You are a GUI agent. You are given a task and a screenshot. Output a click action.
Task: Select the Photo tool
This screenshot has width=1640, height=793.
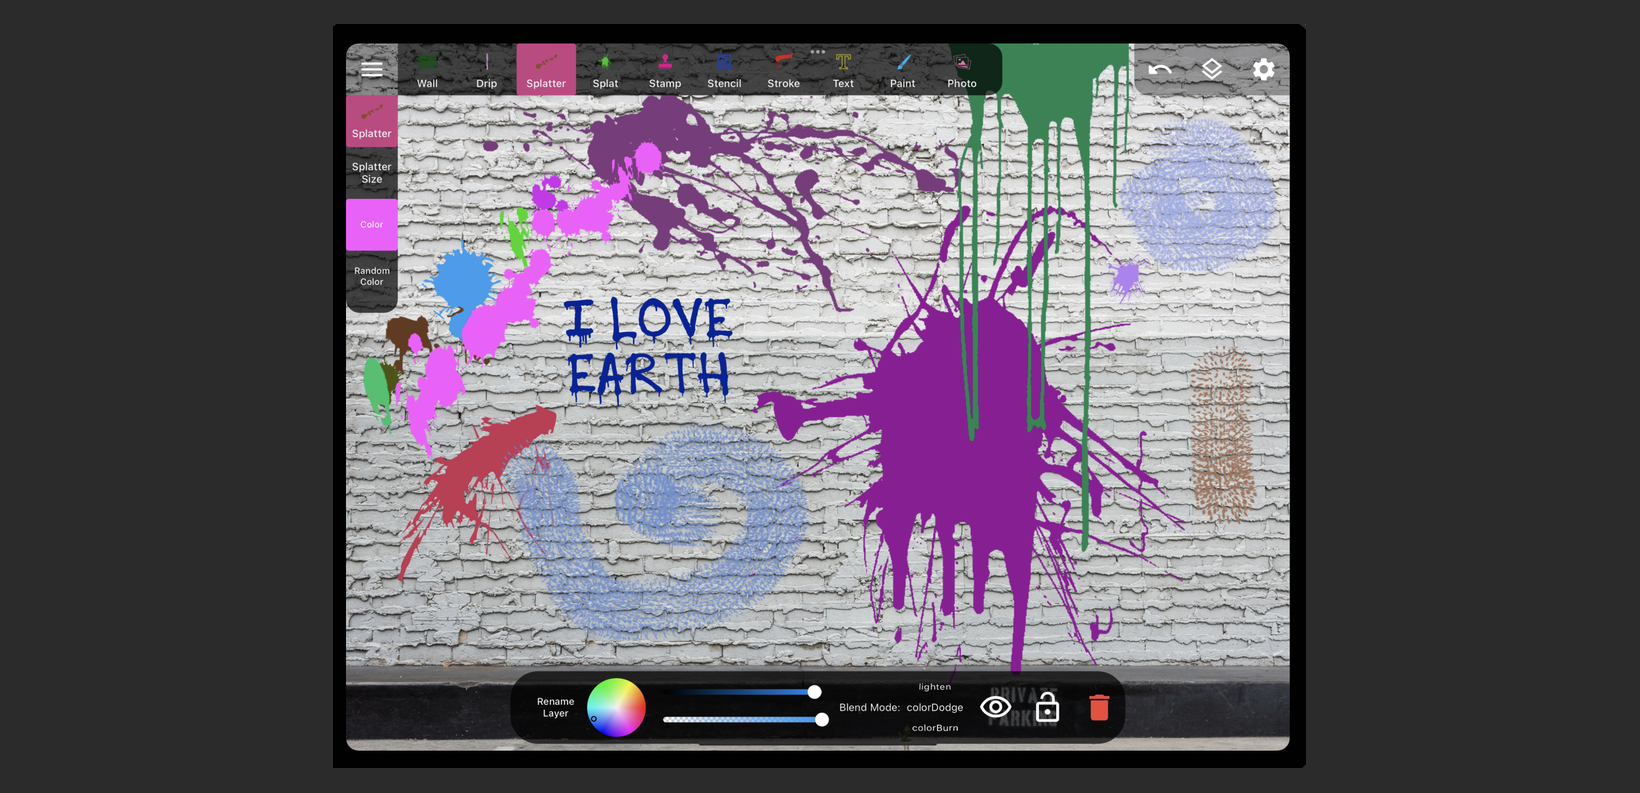pyautogui.click(x=962, y=70)
